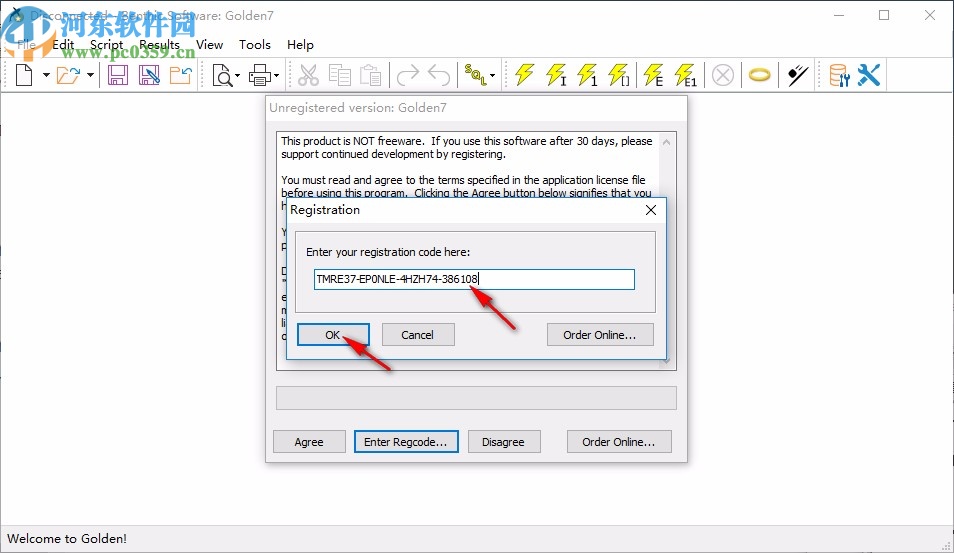
Task: Maximize the Golden7 main window
Action: pyautogui.click(x=884, y=15)
